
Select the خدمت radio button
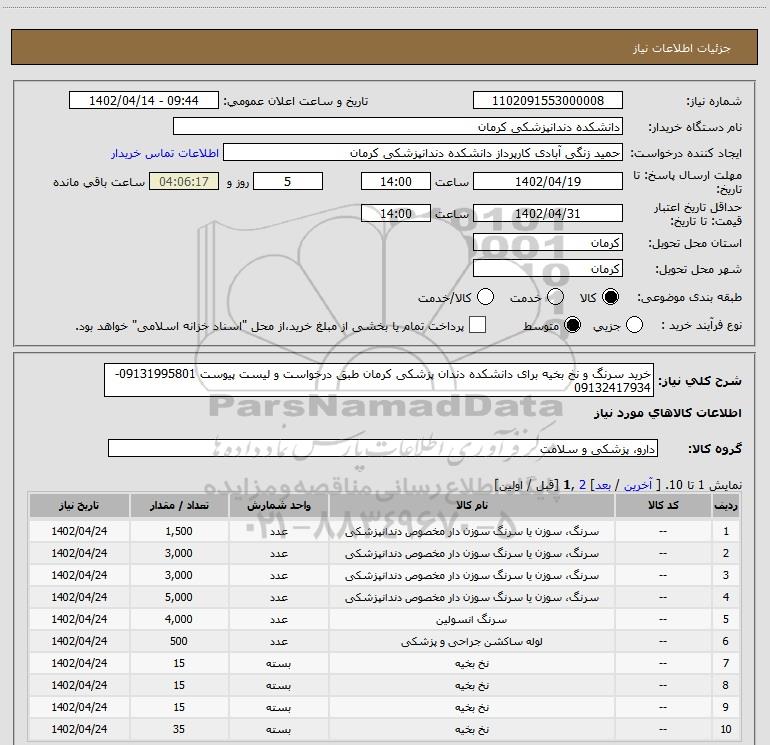[x=555, y=297]
